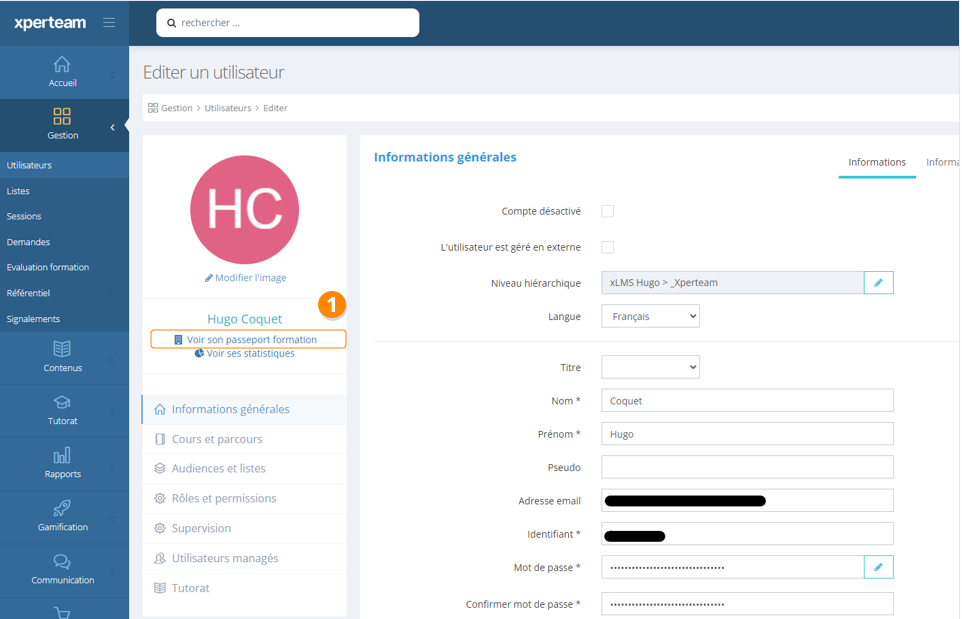Collapse the Gestion panel with left chevron

pyautogui.click(x=112, y=126)
